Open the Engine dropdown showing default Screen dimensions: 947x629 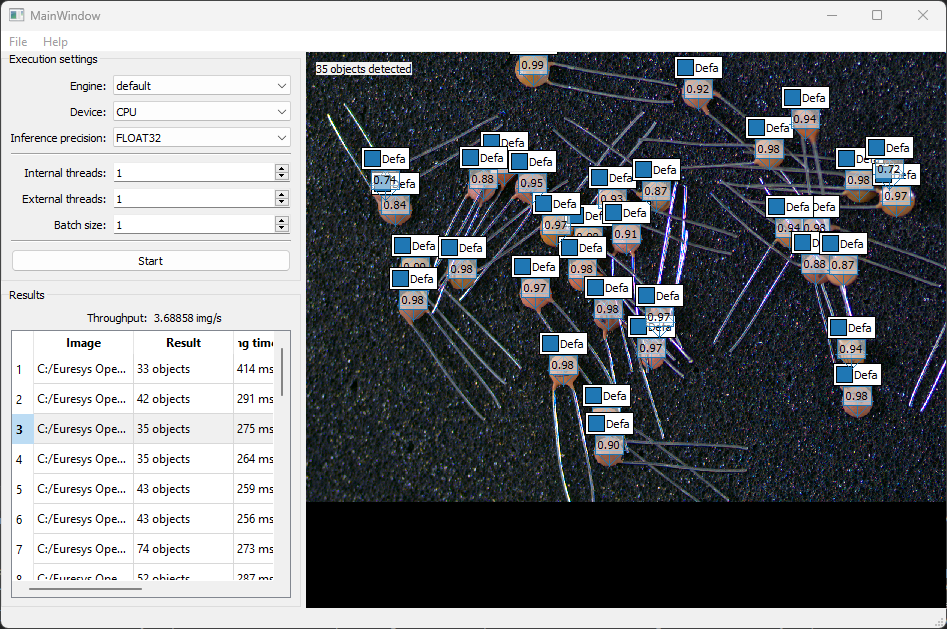pos(200,85)
